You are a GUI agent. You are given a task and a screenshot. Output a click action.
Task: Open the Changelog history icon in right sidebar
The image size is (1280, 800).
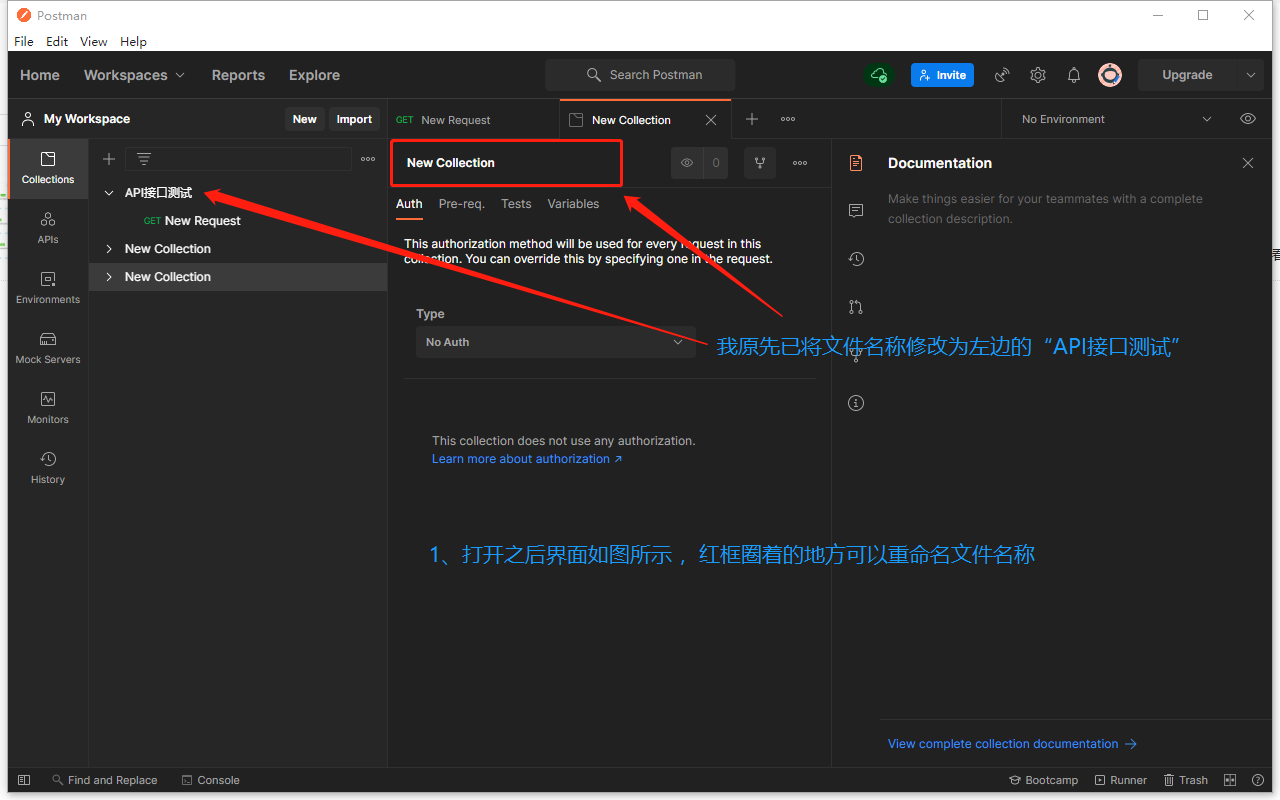coord(856,259)
